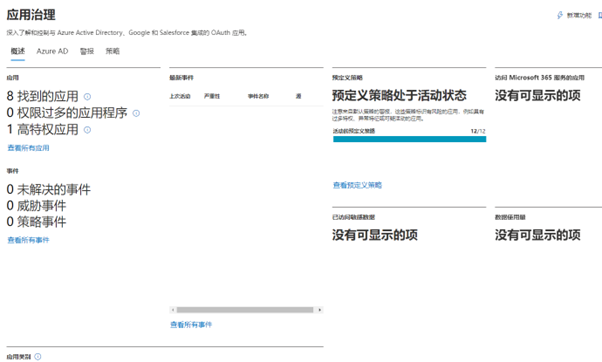The height and width of the screenshot is (362, 602).
Task: Open the 查看预定义策略 link
Action: (x=357, y=185)
